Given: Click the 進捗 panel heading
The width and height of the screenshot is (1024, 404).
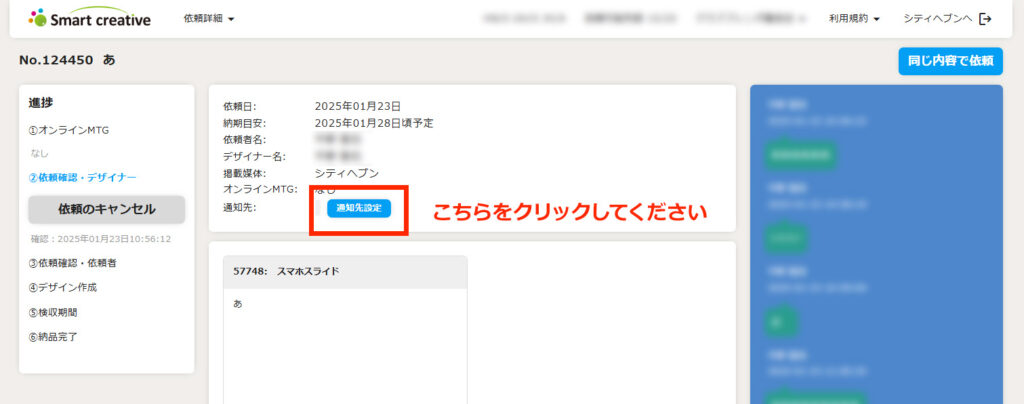Looking at the screenshot, I should point(40,102).
